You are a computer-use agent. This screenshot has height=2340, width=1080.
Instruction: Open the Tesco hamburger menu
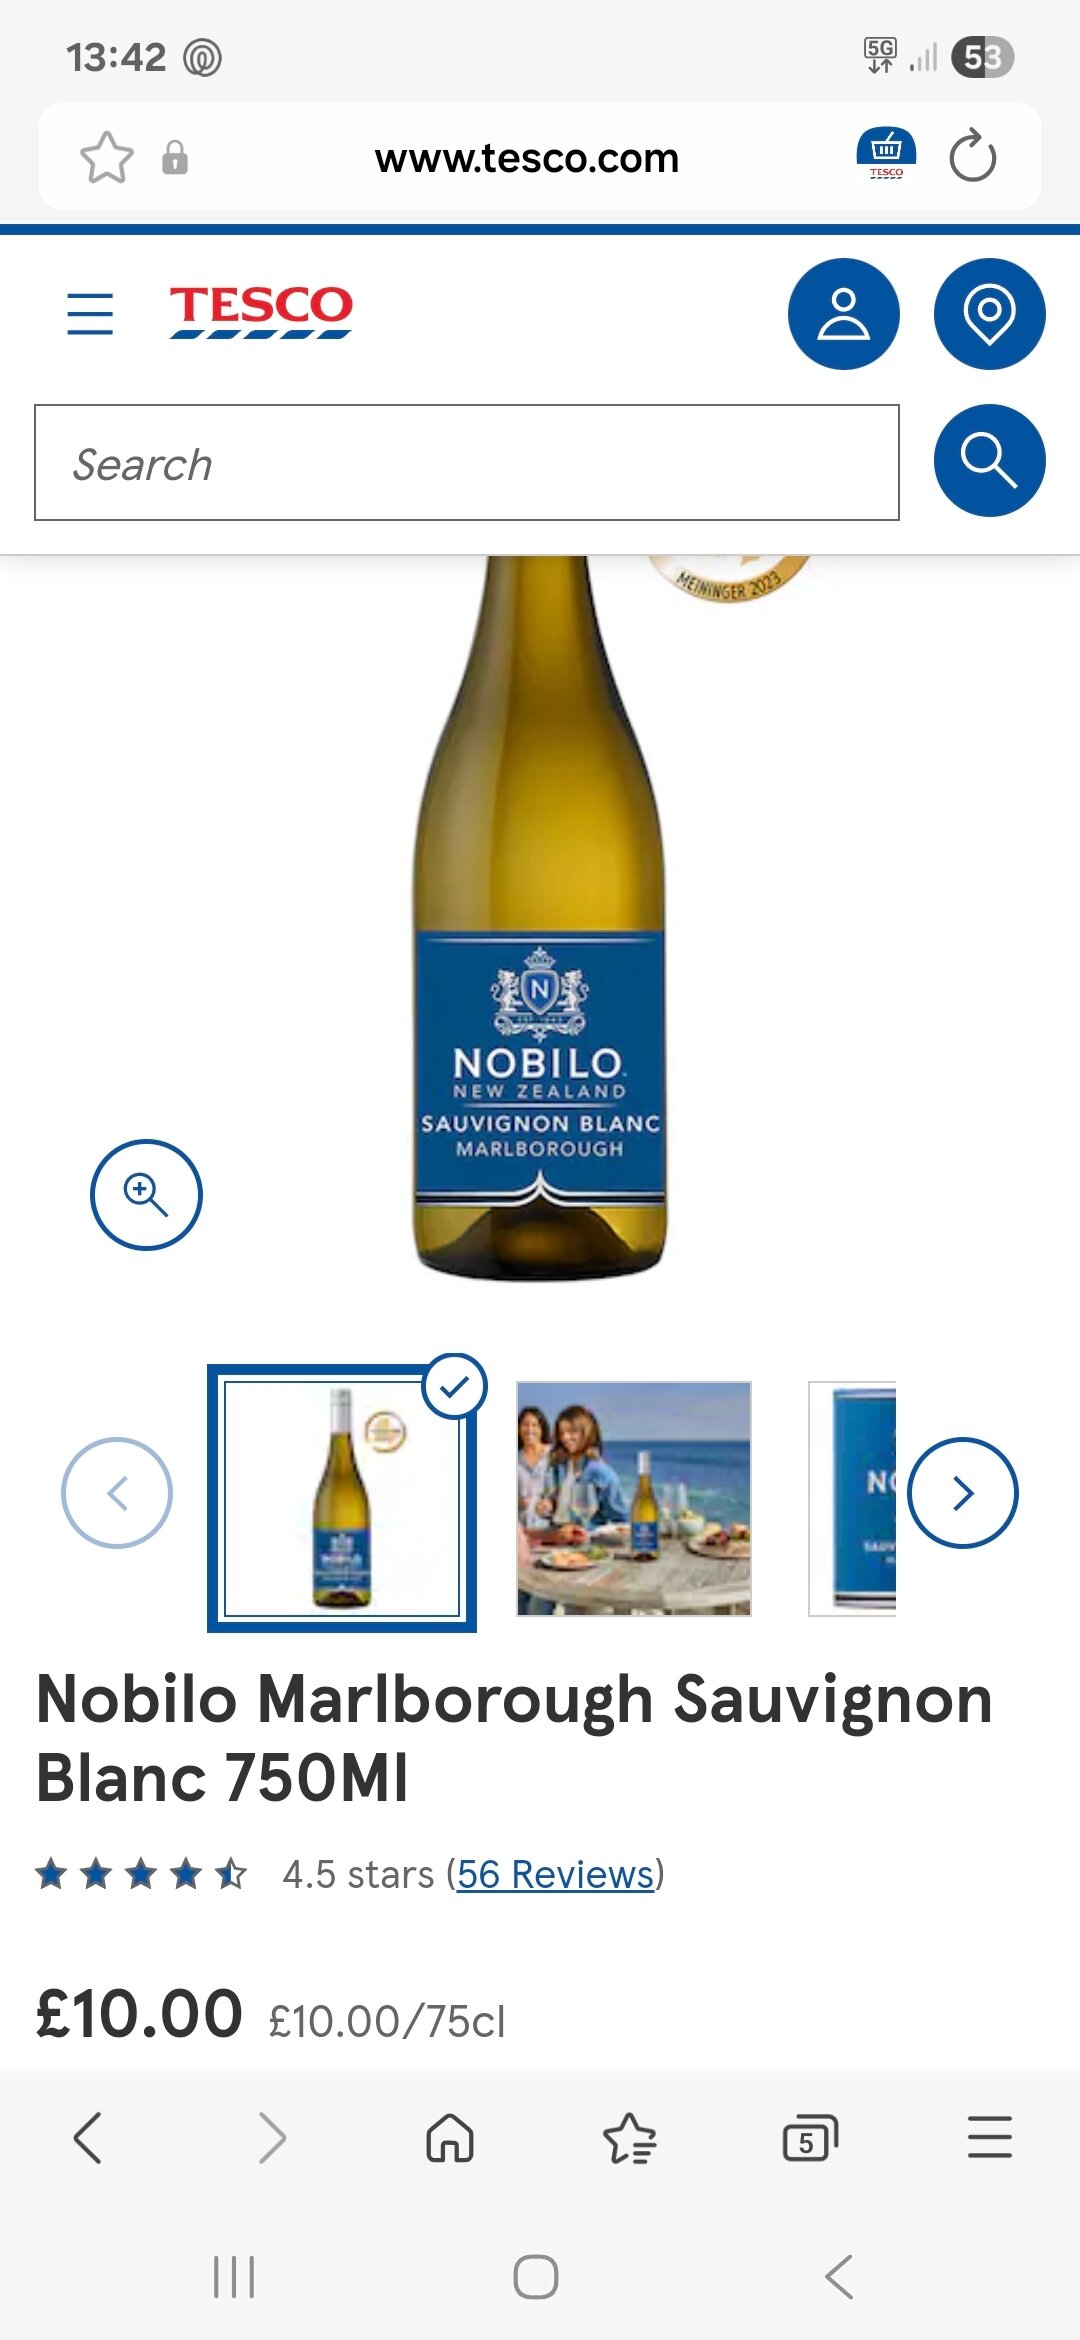90,313
